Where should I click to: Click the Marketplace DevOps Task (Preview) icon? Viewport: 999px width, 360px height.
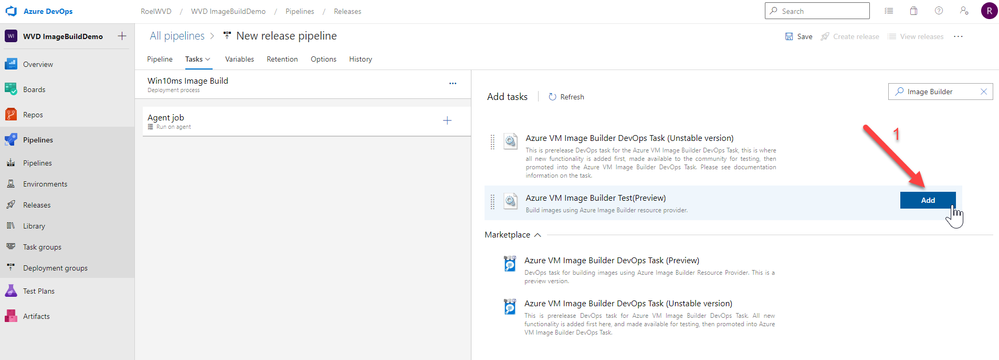click(510, 264)
